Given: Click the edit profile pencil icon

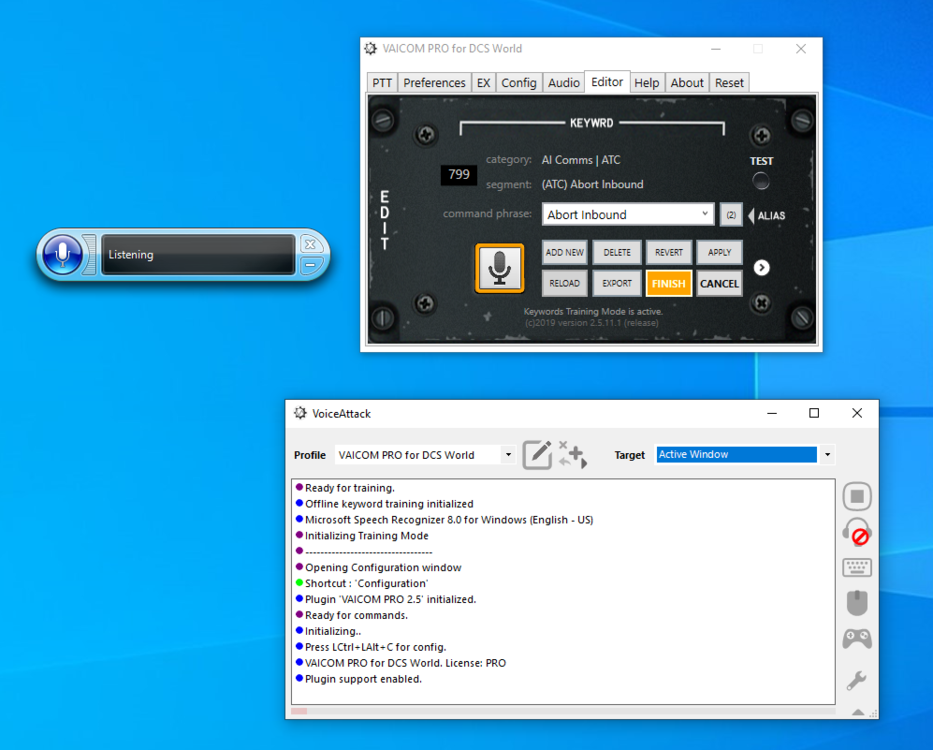Looking at the screenshot, I should [537, 455].
